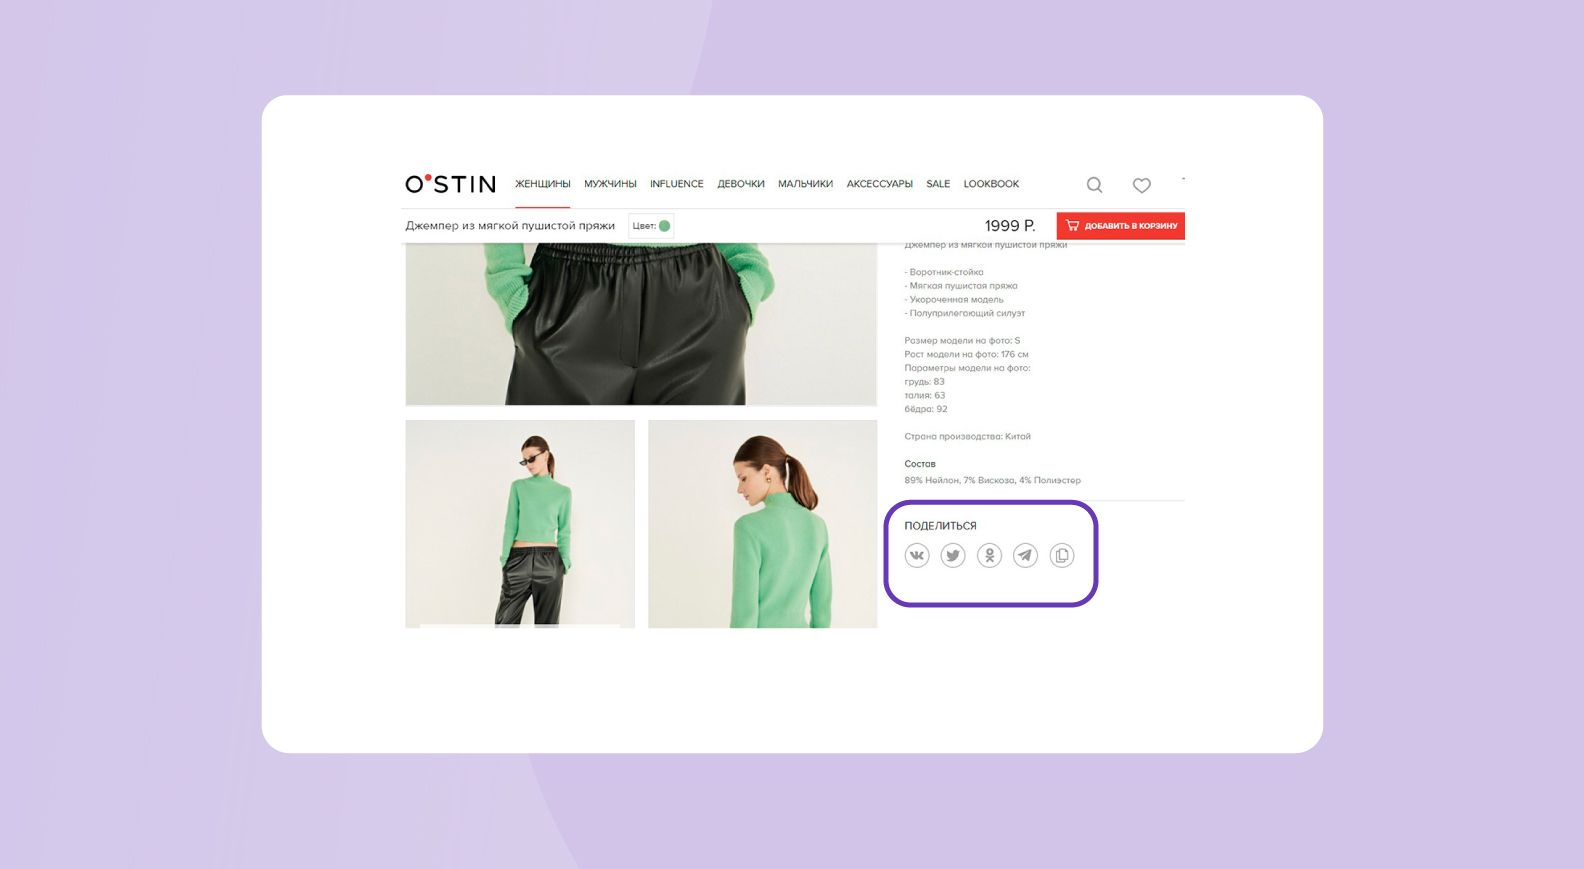Copy the product link icon
This screenshot has height=869, width=1584.
[x=1062, y=555]
